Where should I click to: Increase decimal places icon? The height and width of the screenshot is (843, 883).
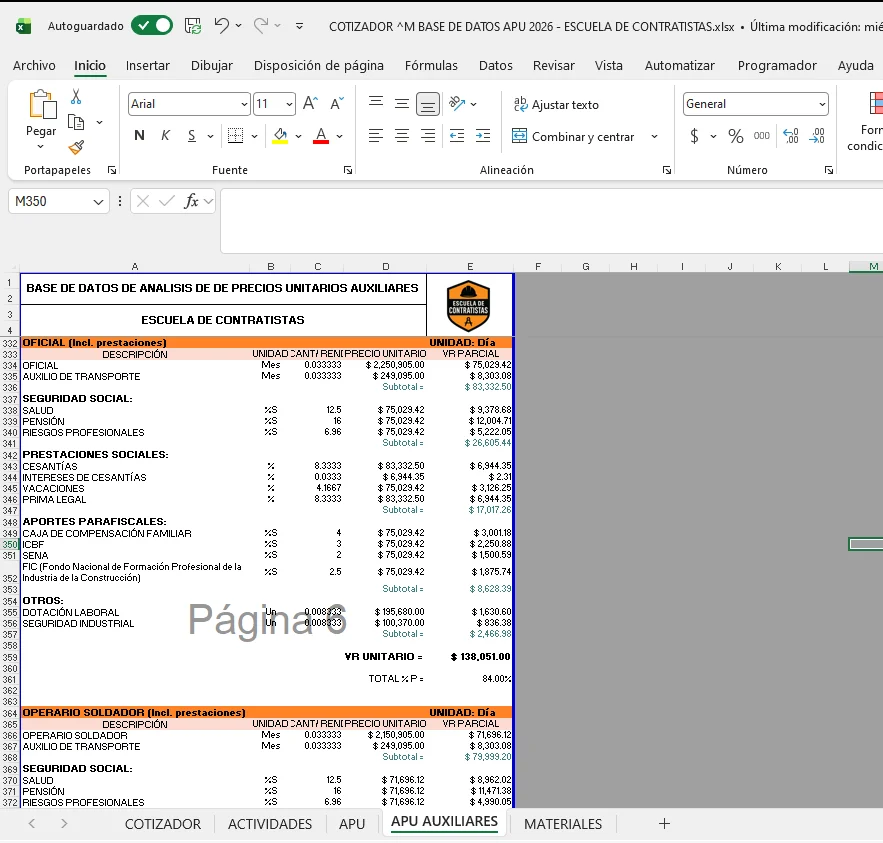click(791, 136)
